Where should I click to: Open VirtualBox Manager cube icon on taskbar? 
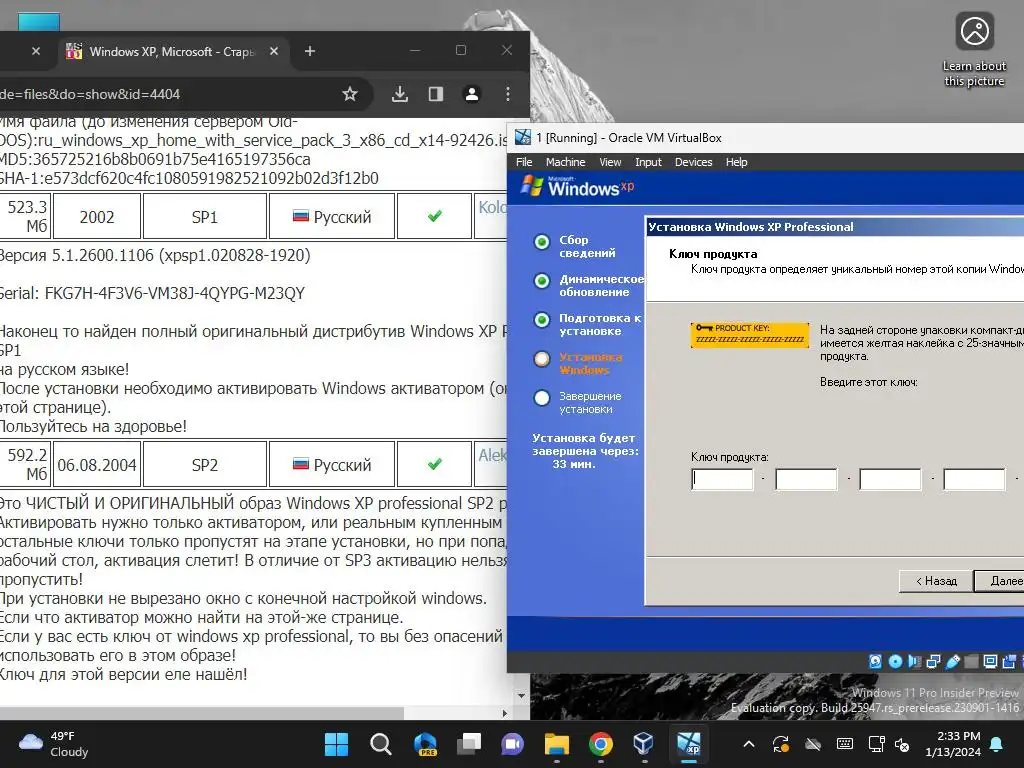644,744
